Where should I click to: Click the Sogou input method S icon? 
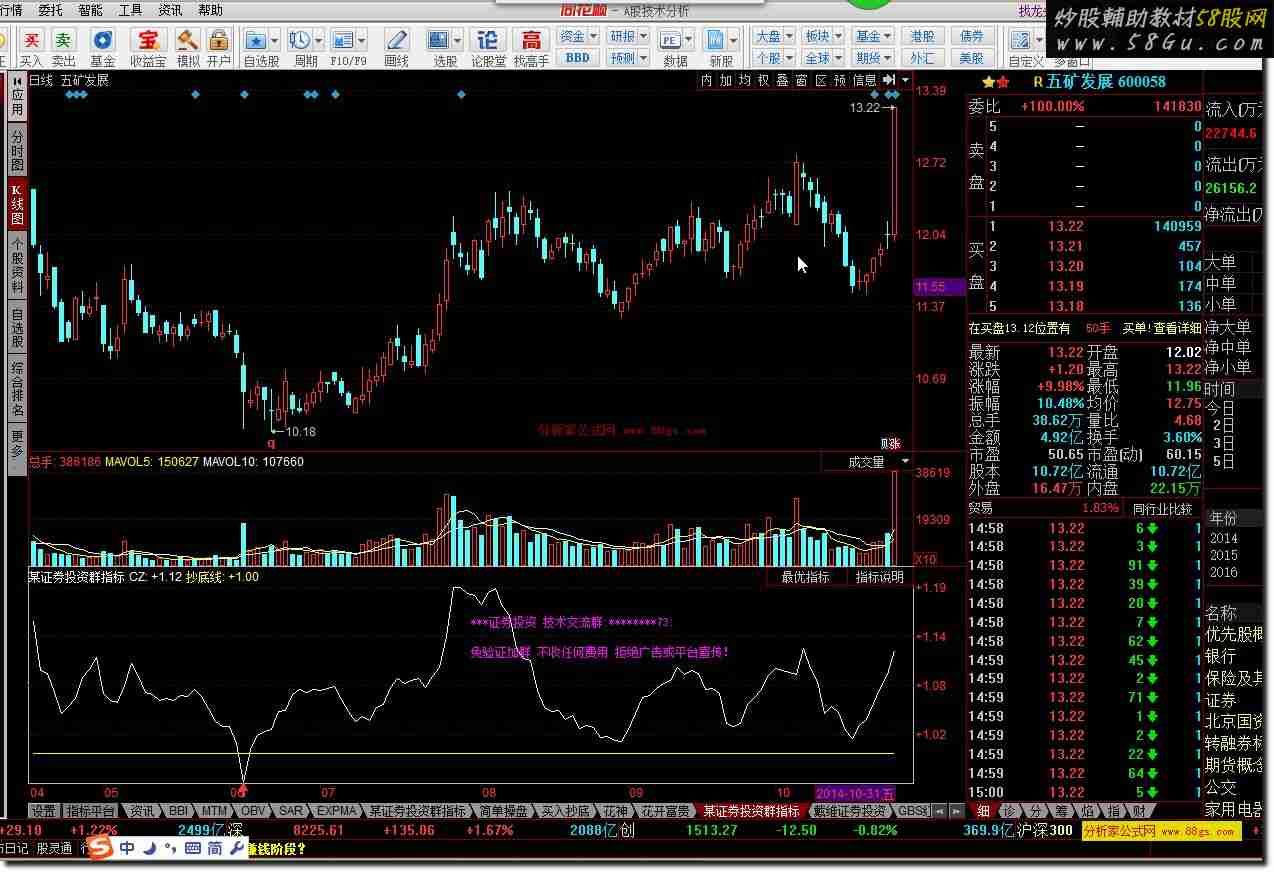click(x=99, y=848)
